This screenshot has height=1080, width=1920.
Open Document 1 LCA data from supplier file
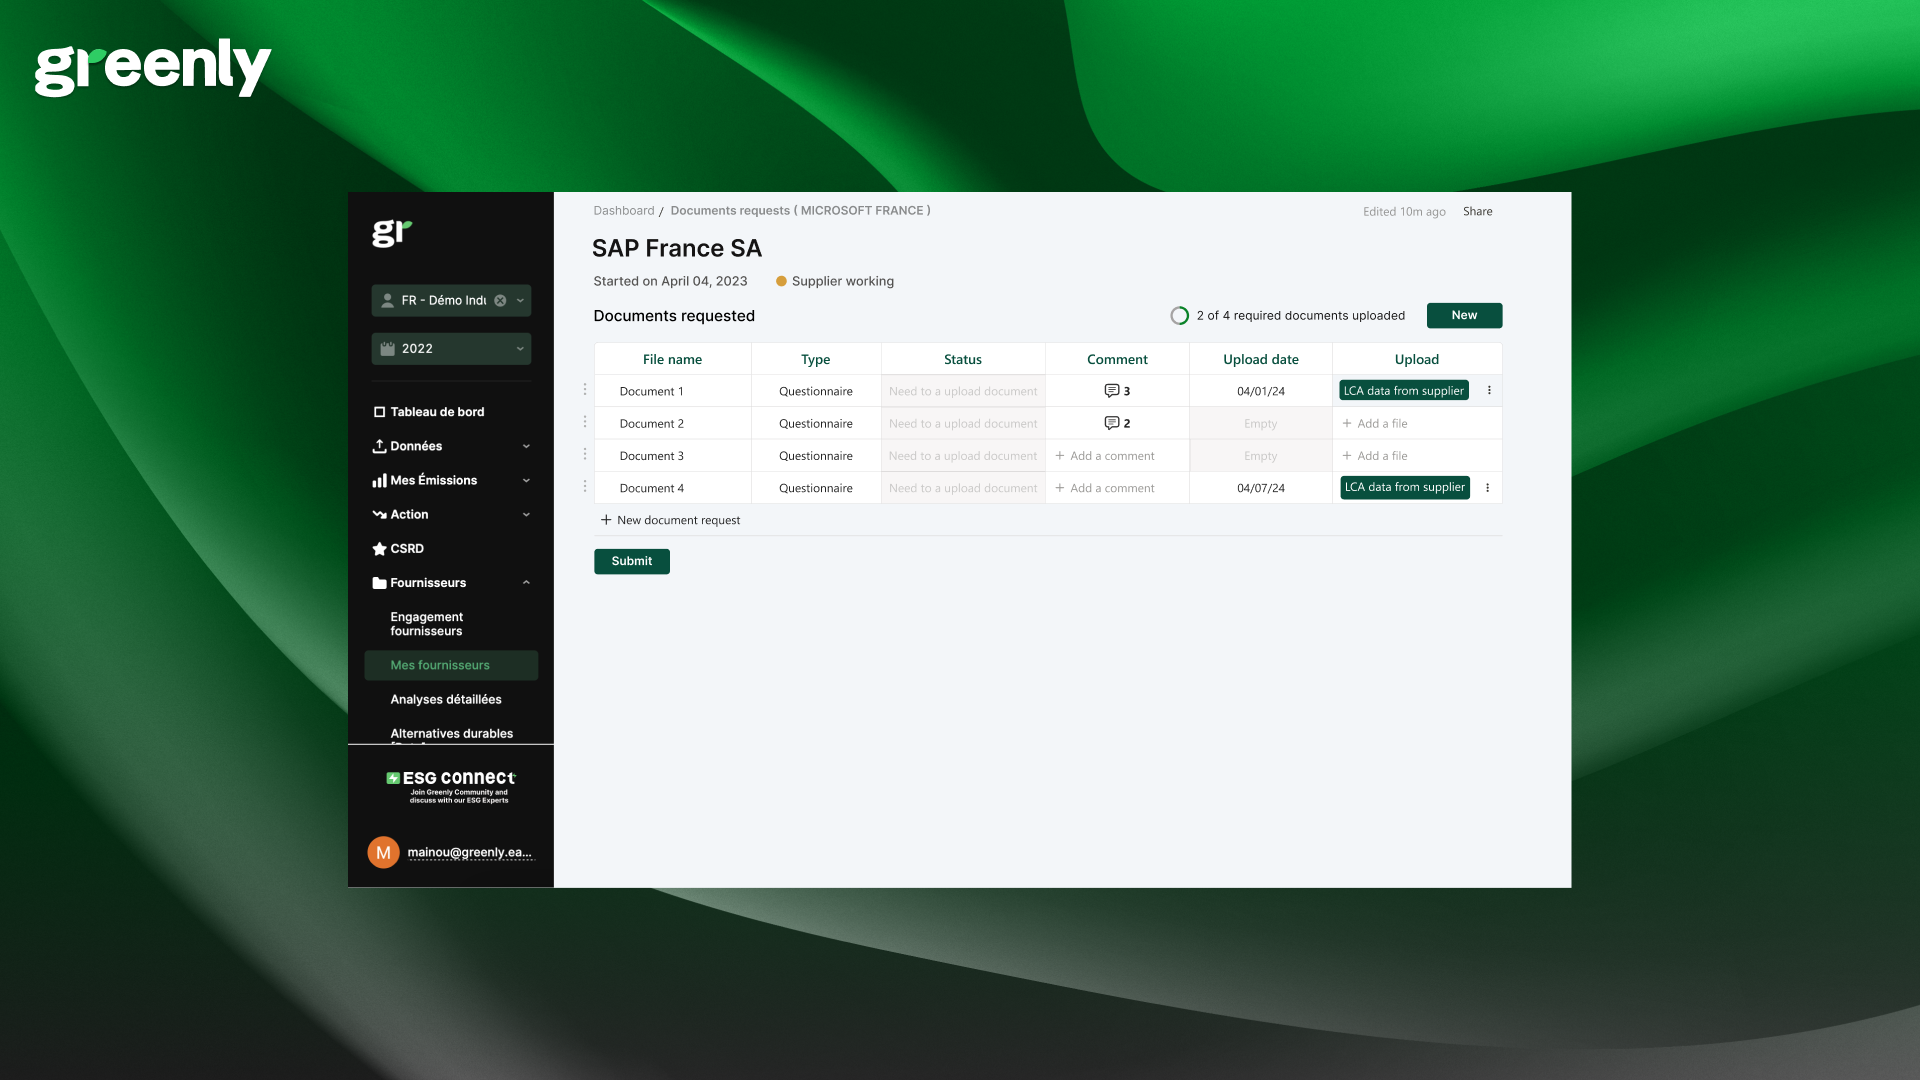pos(1404,391)
